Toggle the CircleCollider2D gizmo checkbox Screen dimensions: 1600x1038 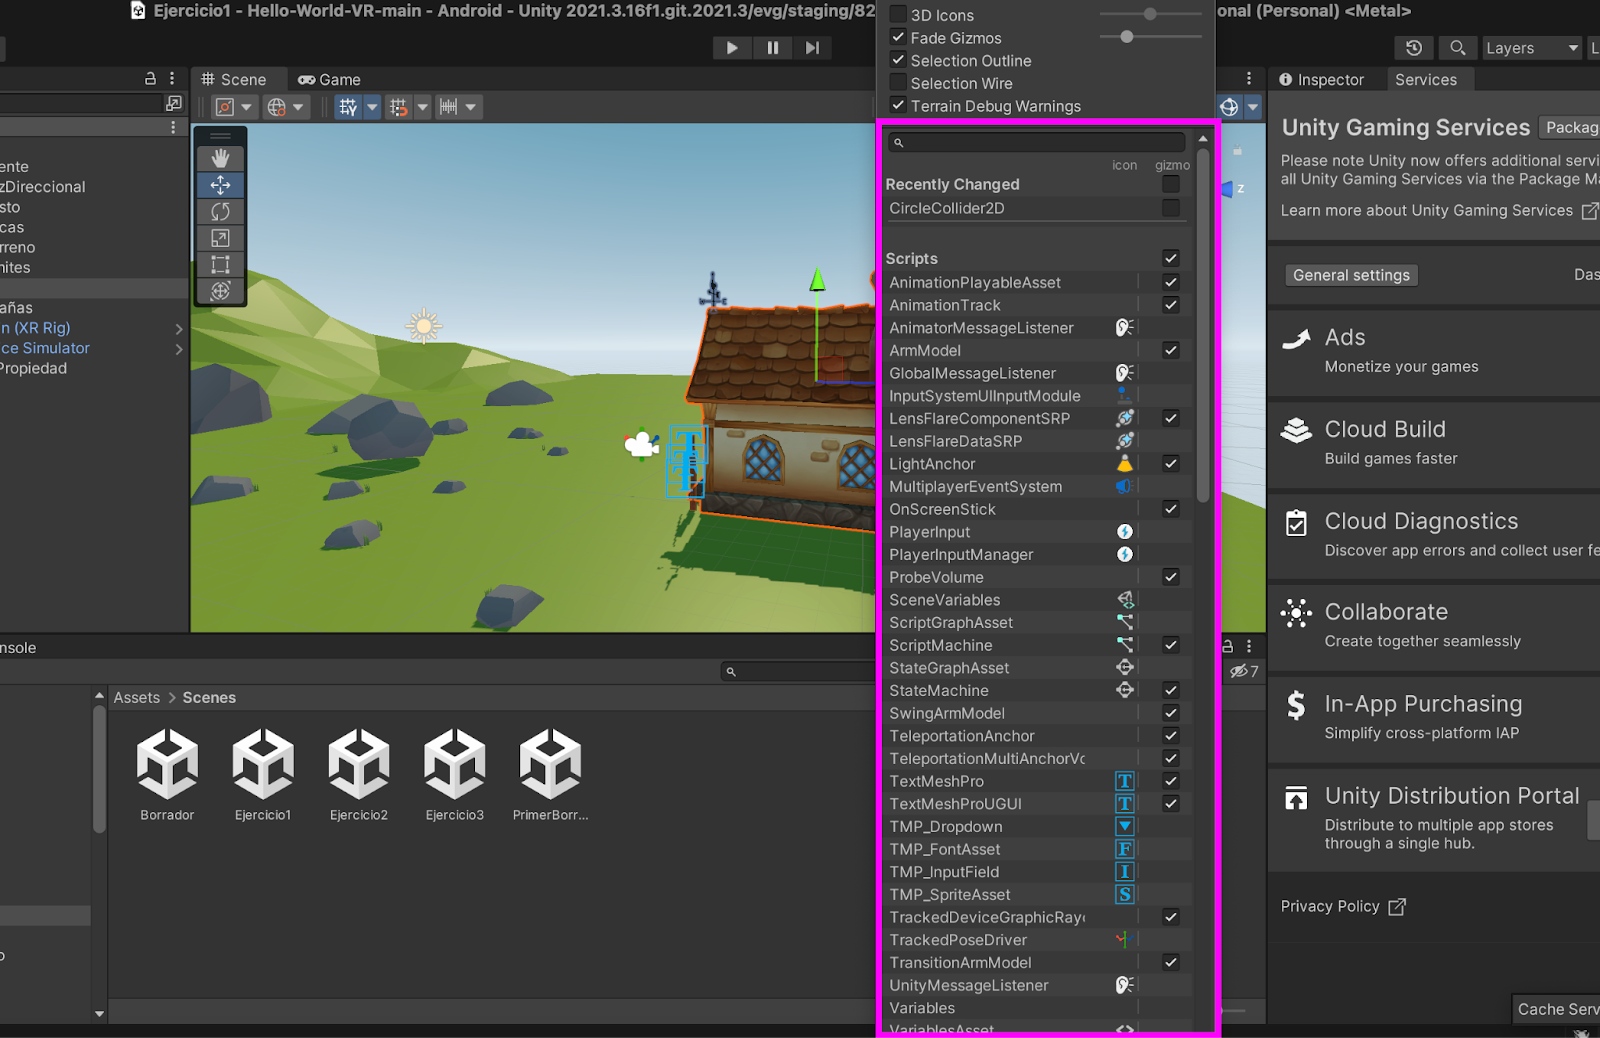tap(1171, 208)
